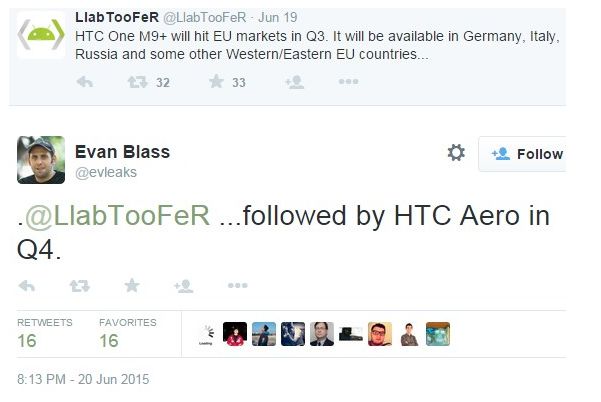Follow Evan Blass with the Follow button
The image size is (601, 402).
(x=522, y=154)
